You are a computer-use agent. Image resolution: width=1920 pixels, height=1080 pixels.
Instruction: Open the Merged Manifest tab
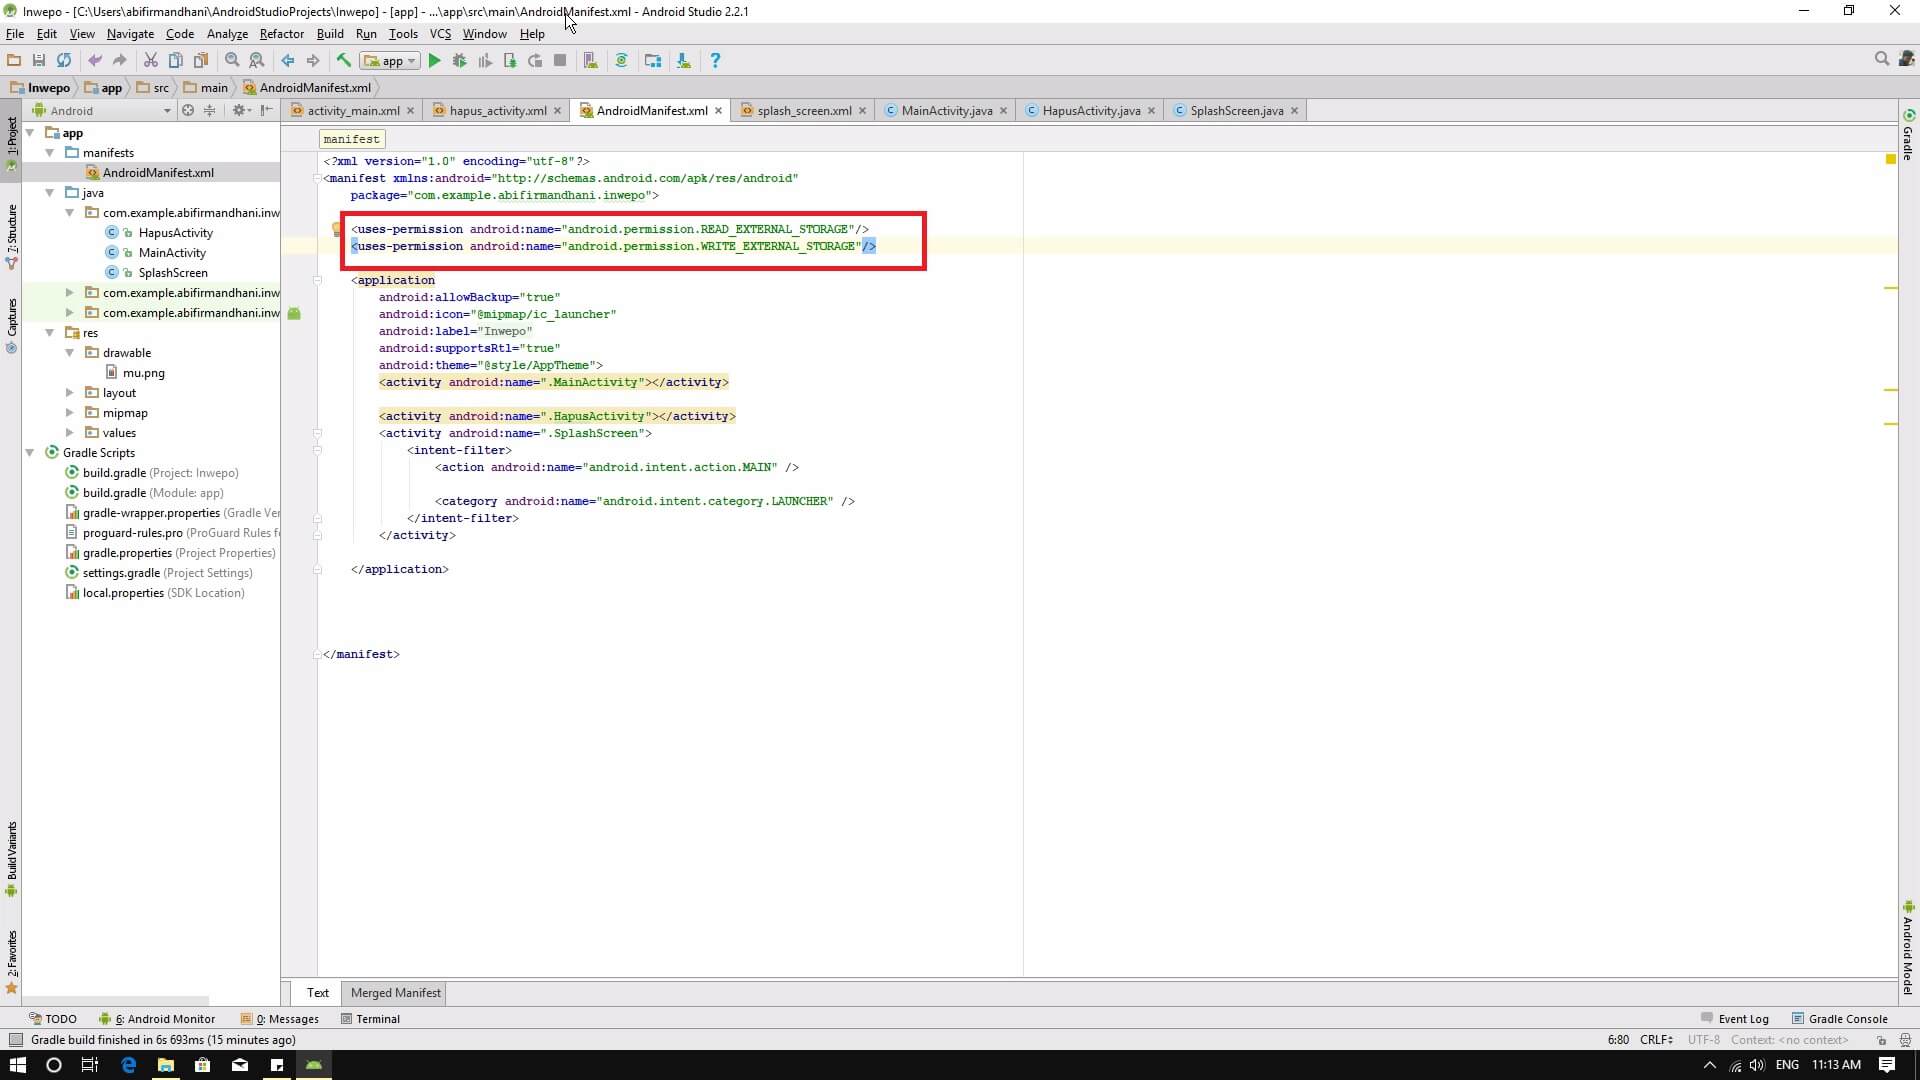[x=395, y=993]
